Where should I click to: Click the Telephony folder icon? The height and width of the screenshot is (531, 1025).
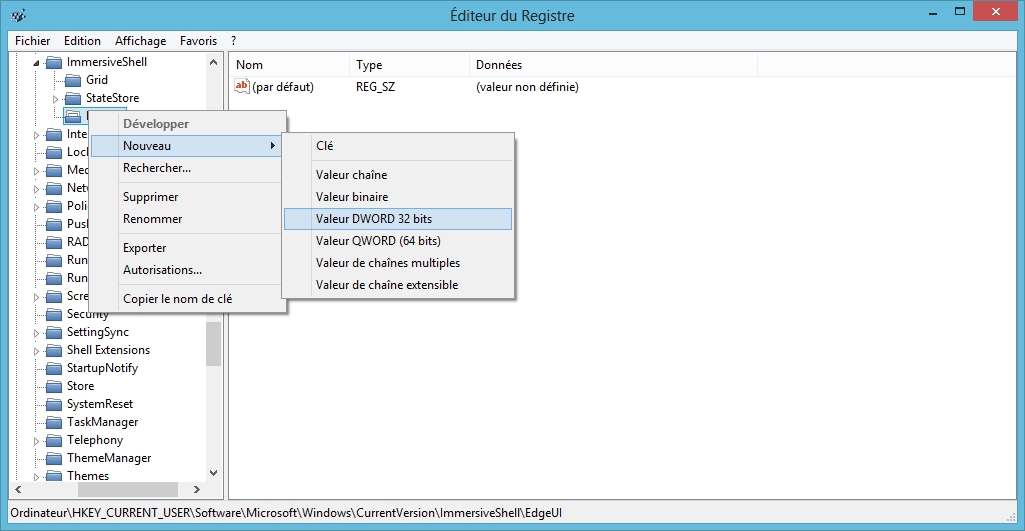pos(54,440)
